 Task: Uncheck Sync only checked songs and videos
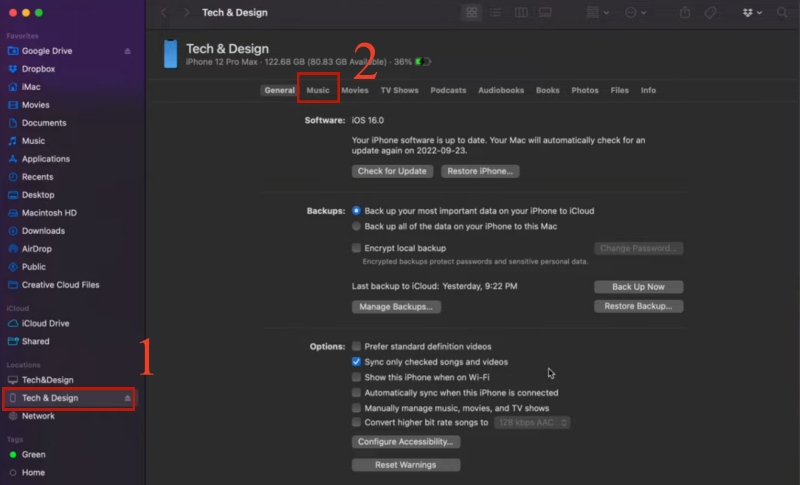[x=356, y=362]
